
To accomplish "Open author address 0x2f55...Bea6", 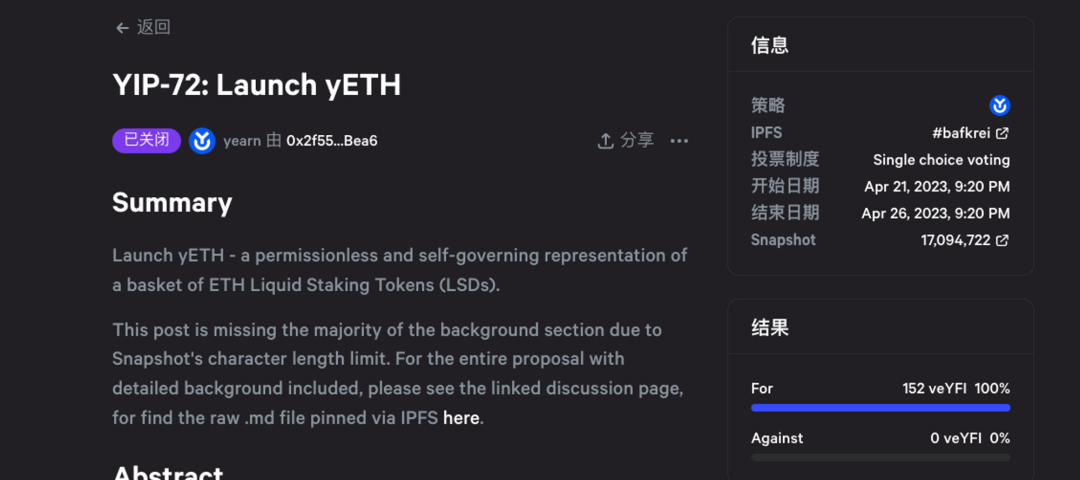I will tap(332, 141).
